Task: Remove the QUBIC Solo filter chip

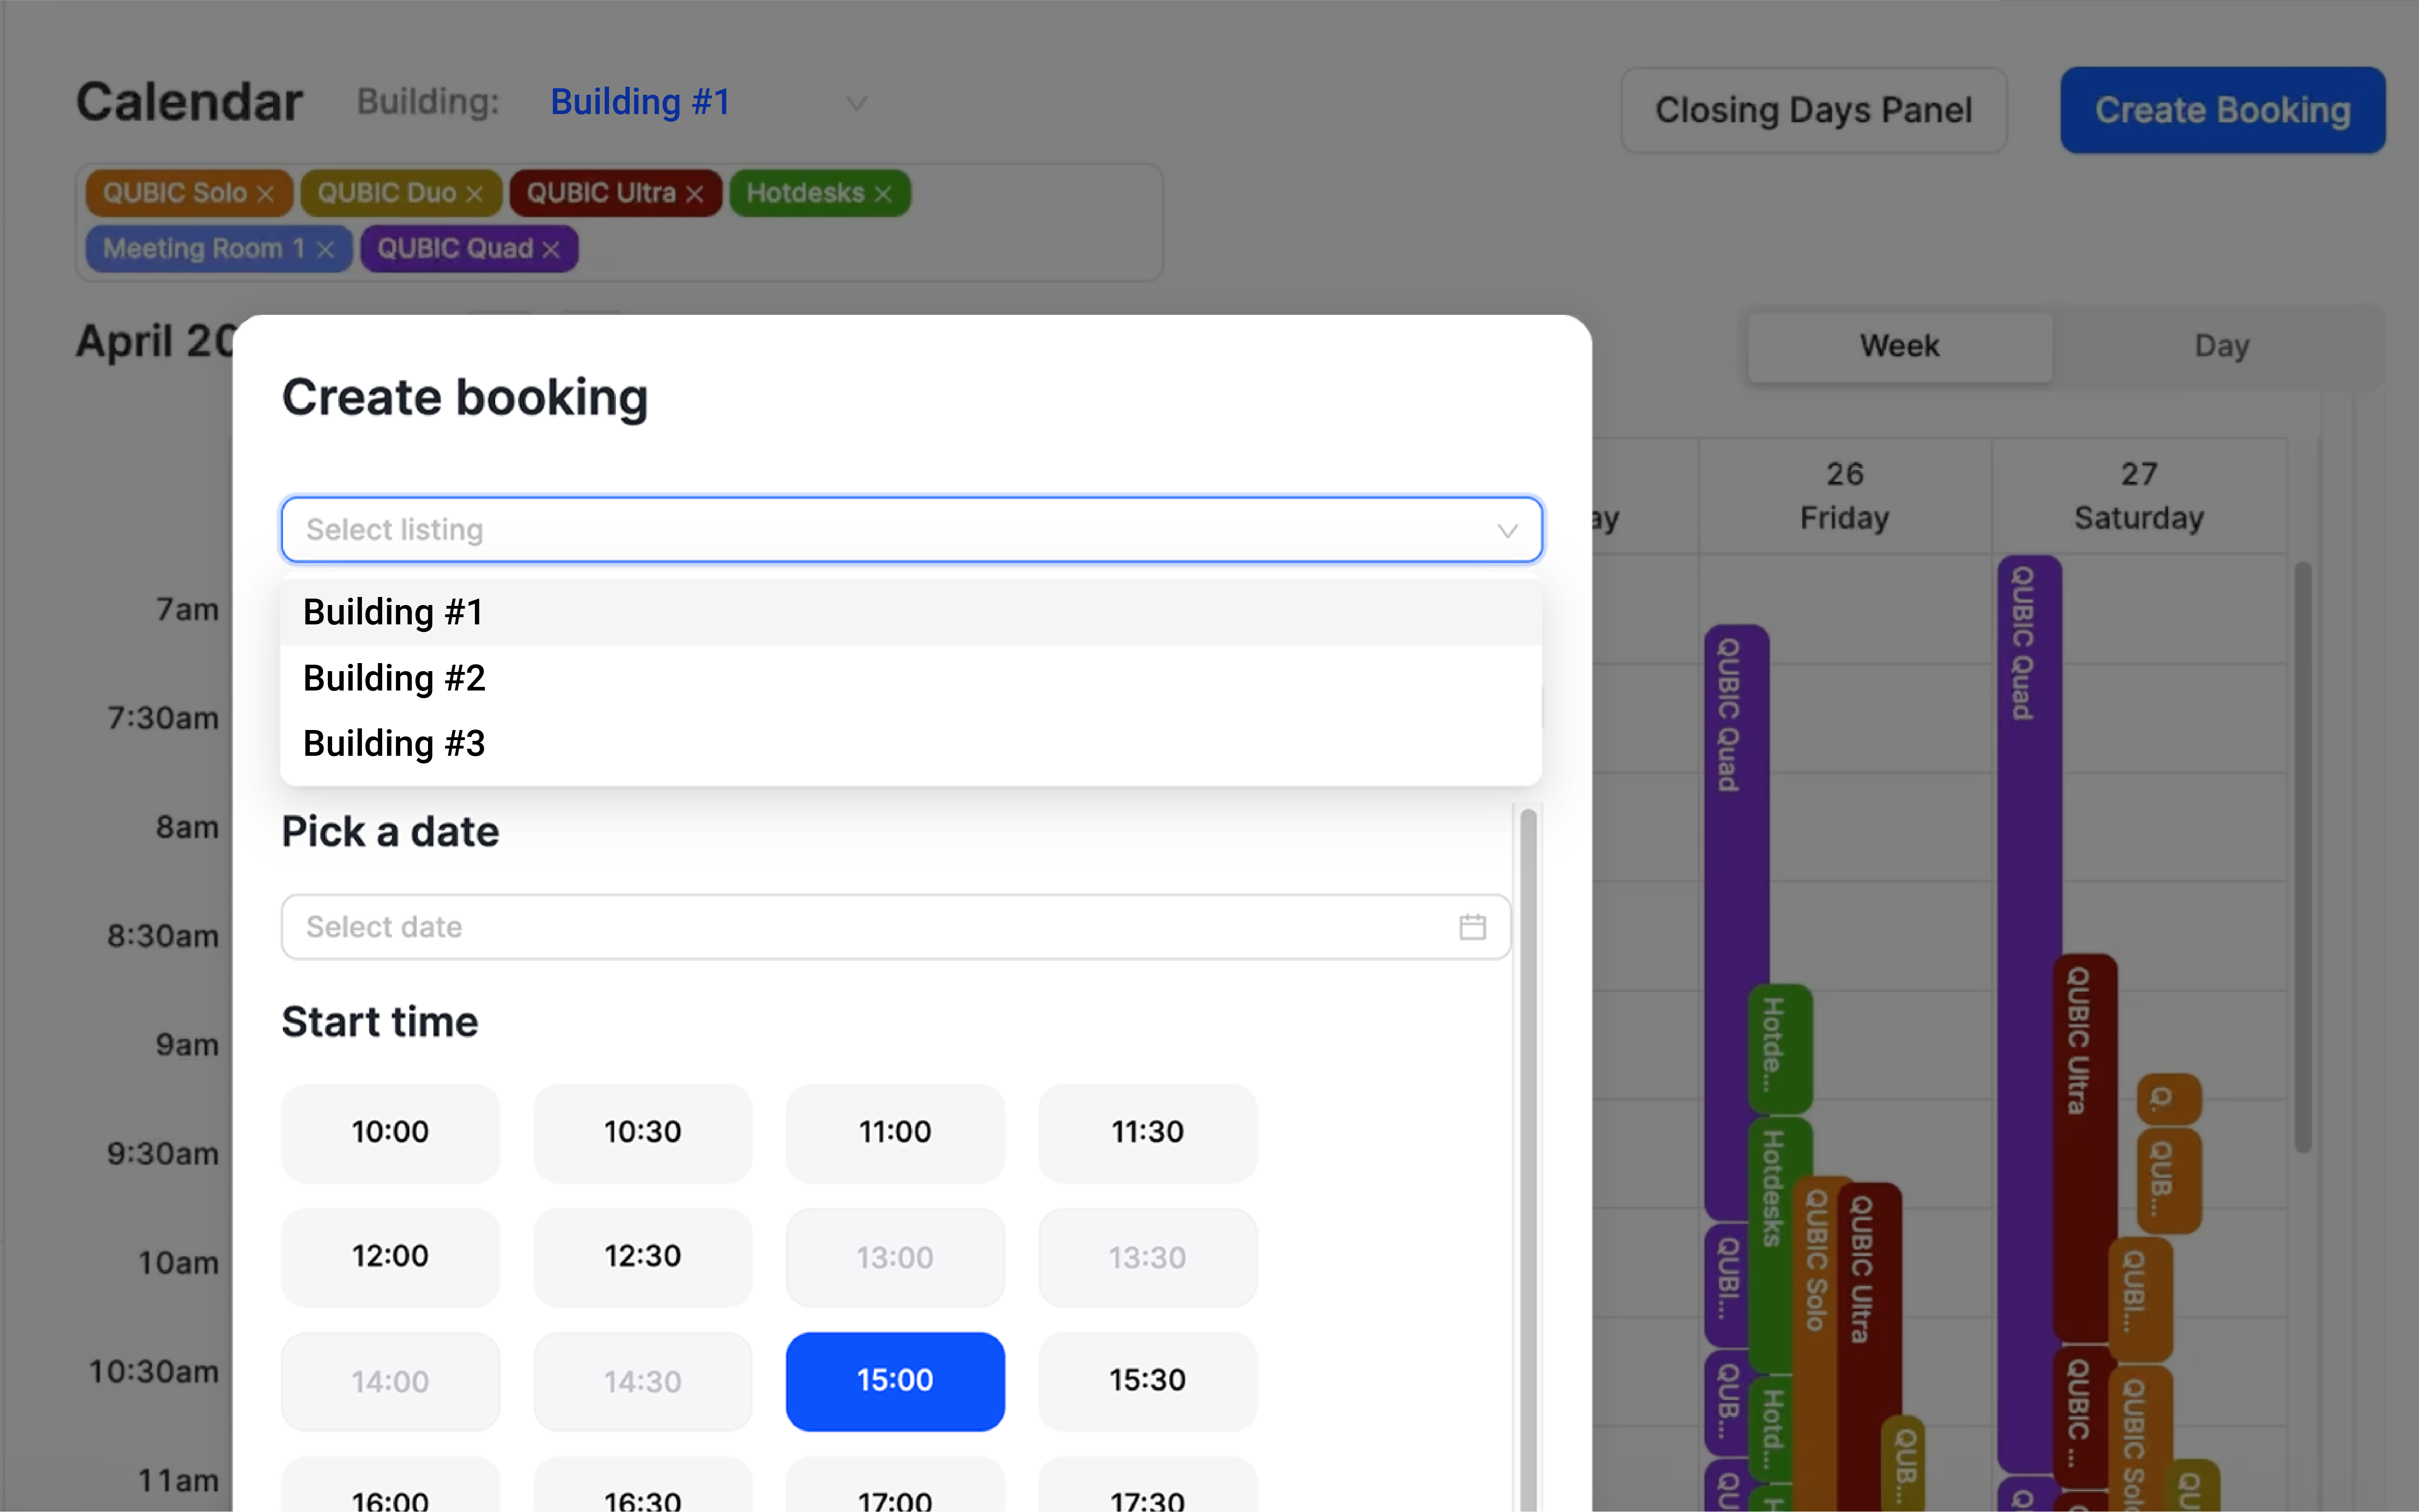Action: point(266,193)
